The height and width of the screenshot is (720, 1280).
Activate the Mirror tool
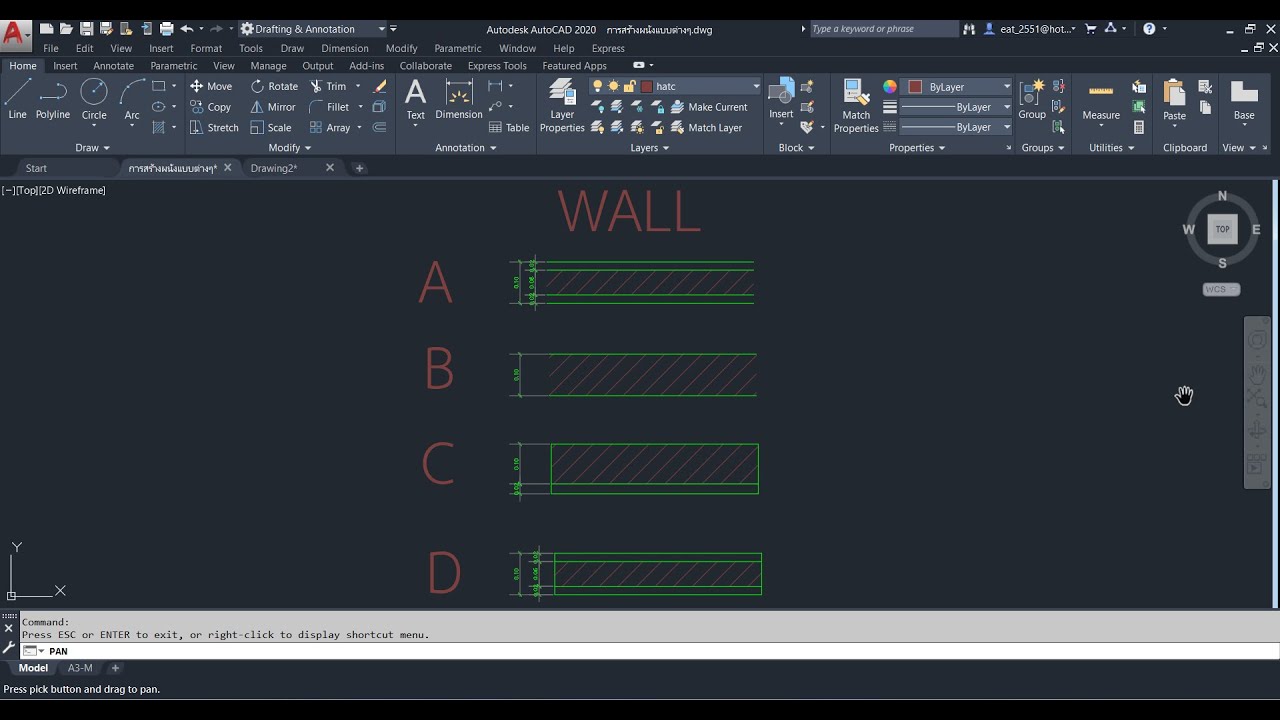(273, 107)
